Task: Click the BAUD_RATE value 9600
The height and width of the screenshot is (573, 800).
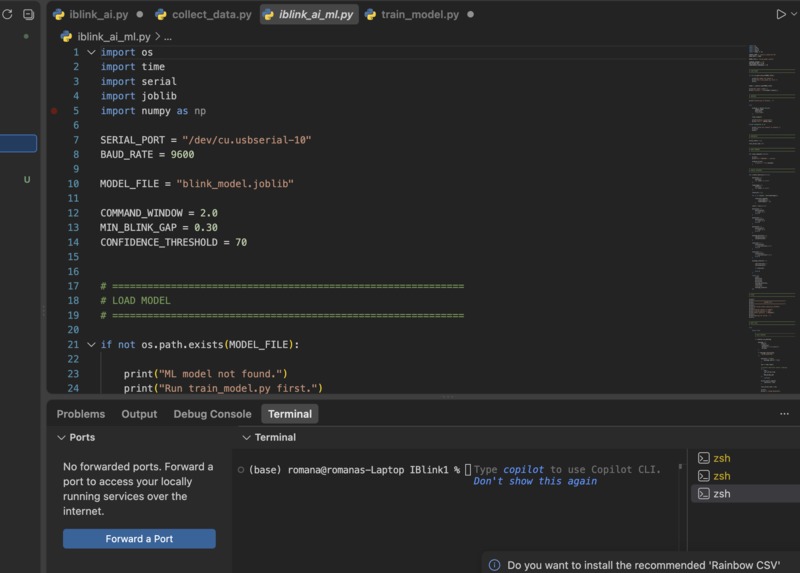Action: (x=182, y=155)
